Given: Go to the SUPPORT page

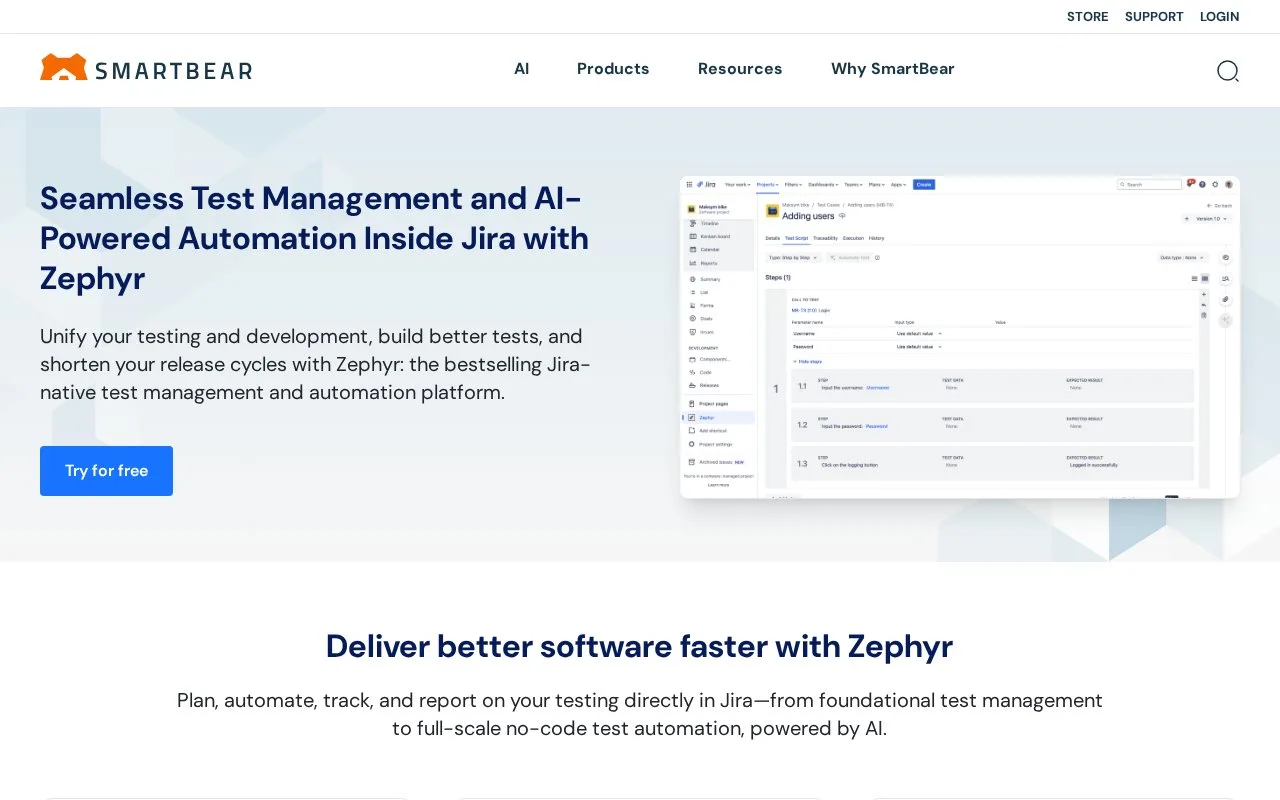Looking at the screenshot, I should [x=1154, y=17].
